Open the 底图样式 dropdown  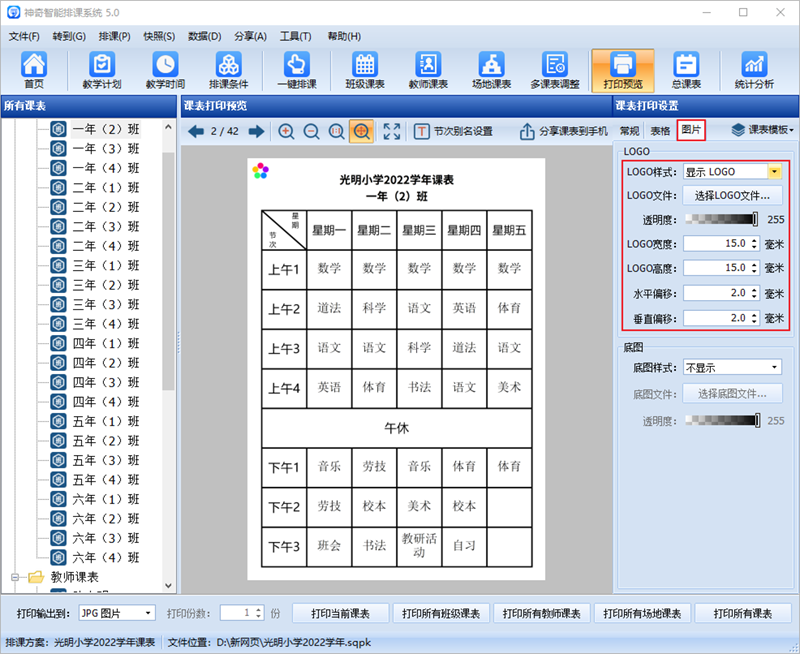tap(774, 367)
